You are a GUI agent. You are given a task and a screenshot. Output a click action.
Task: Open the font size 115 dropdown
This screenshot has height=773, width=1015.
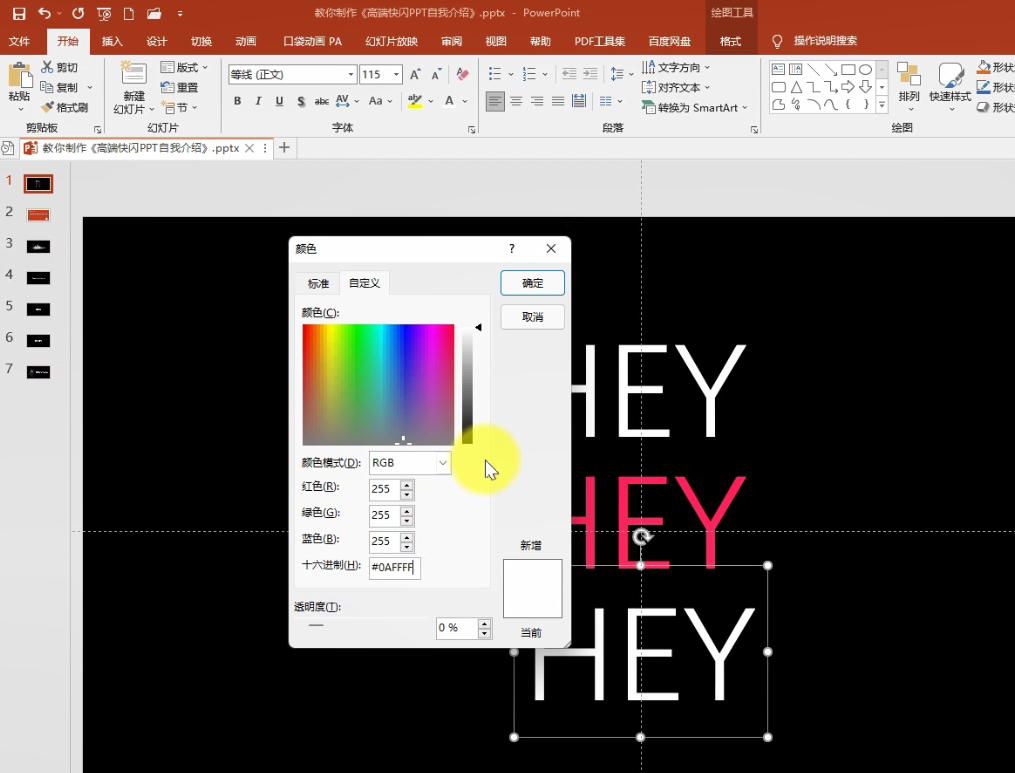coord(396,74)
